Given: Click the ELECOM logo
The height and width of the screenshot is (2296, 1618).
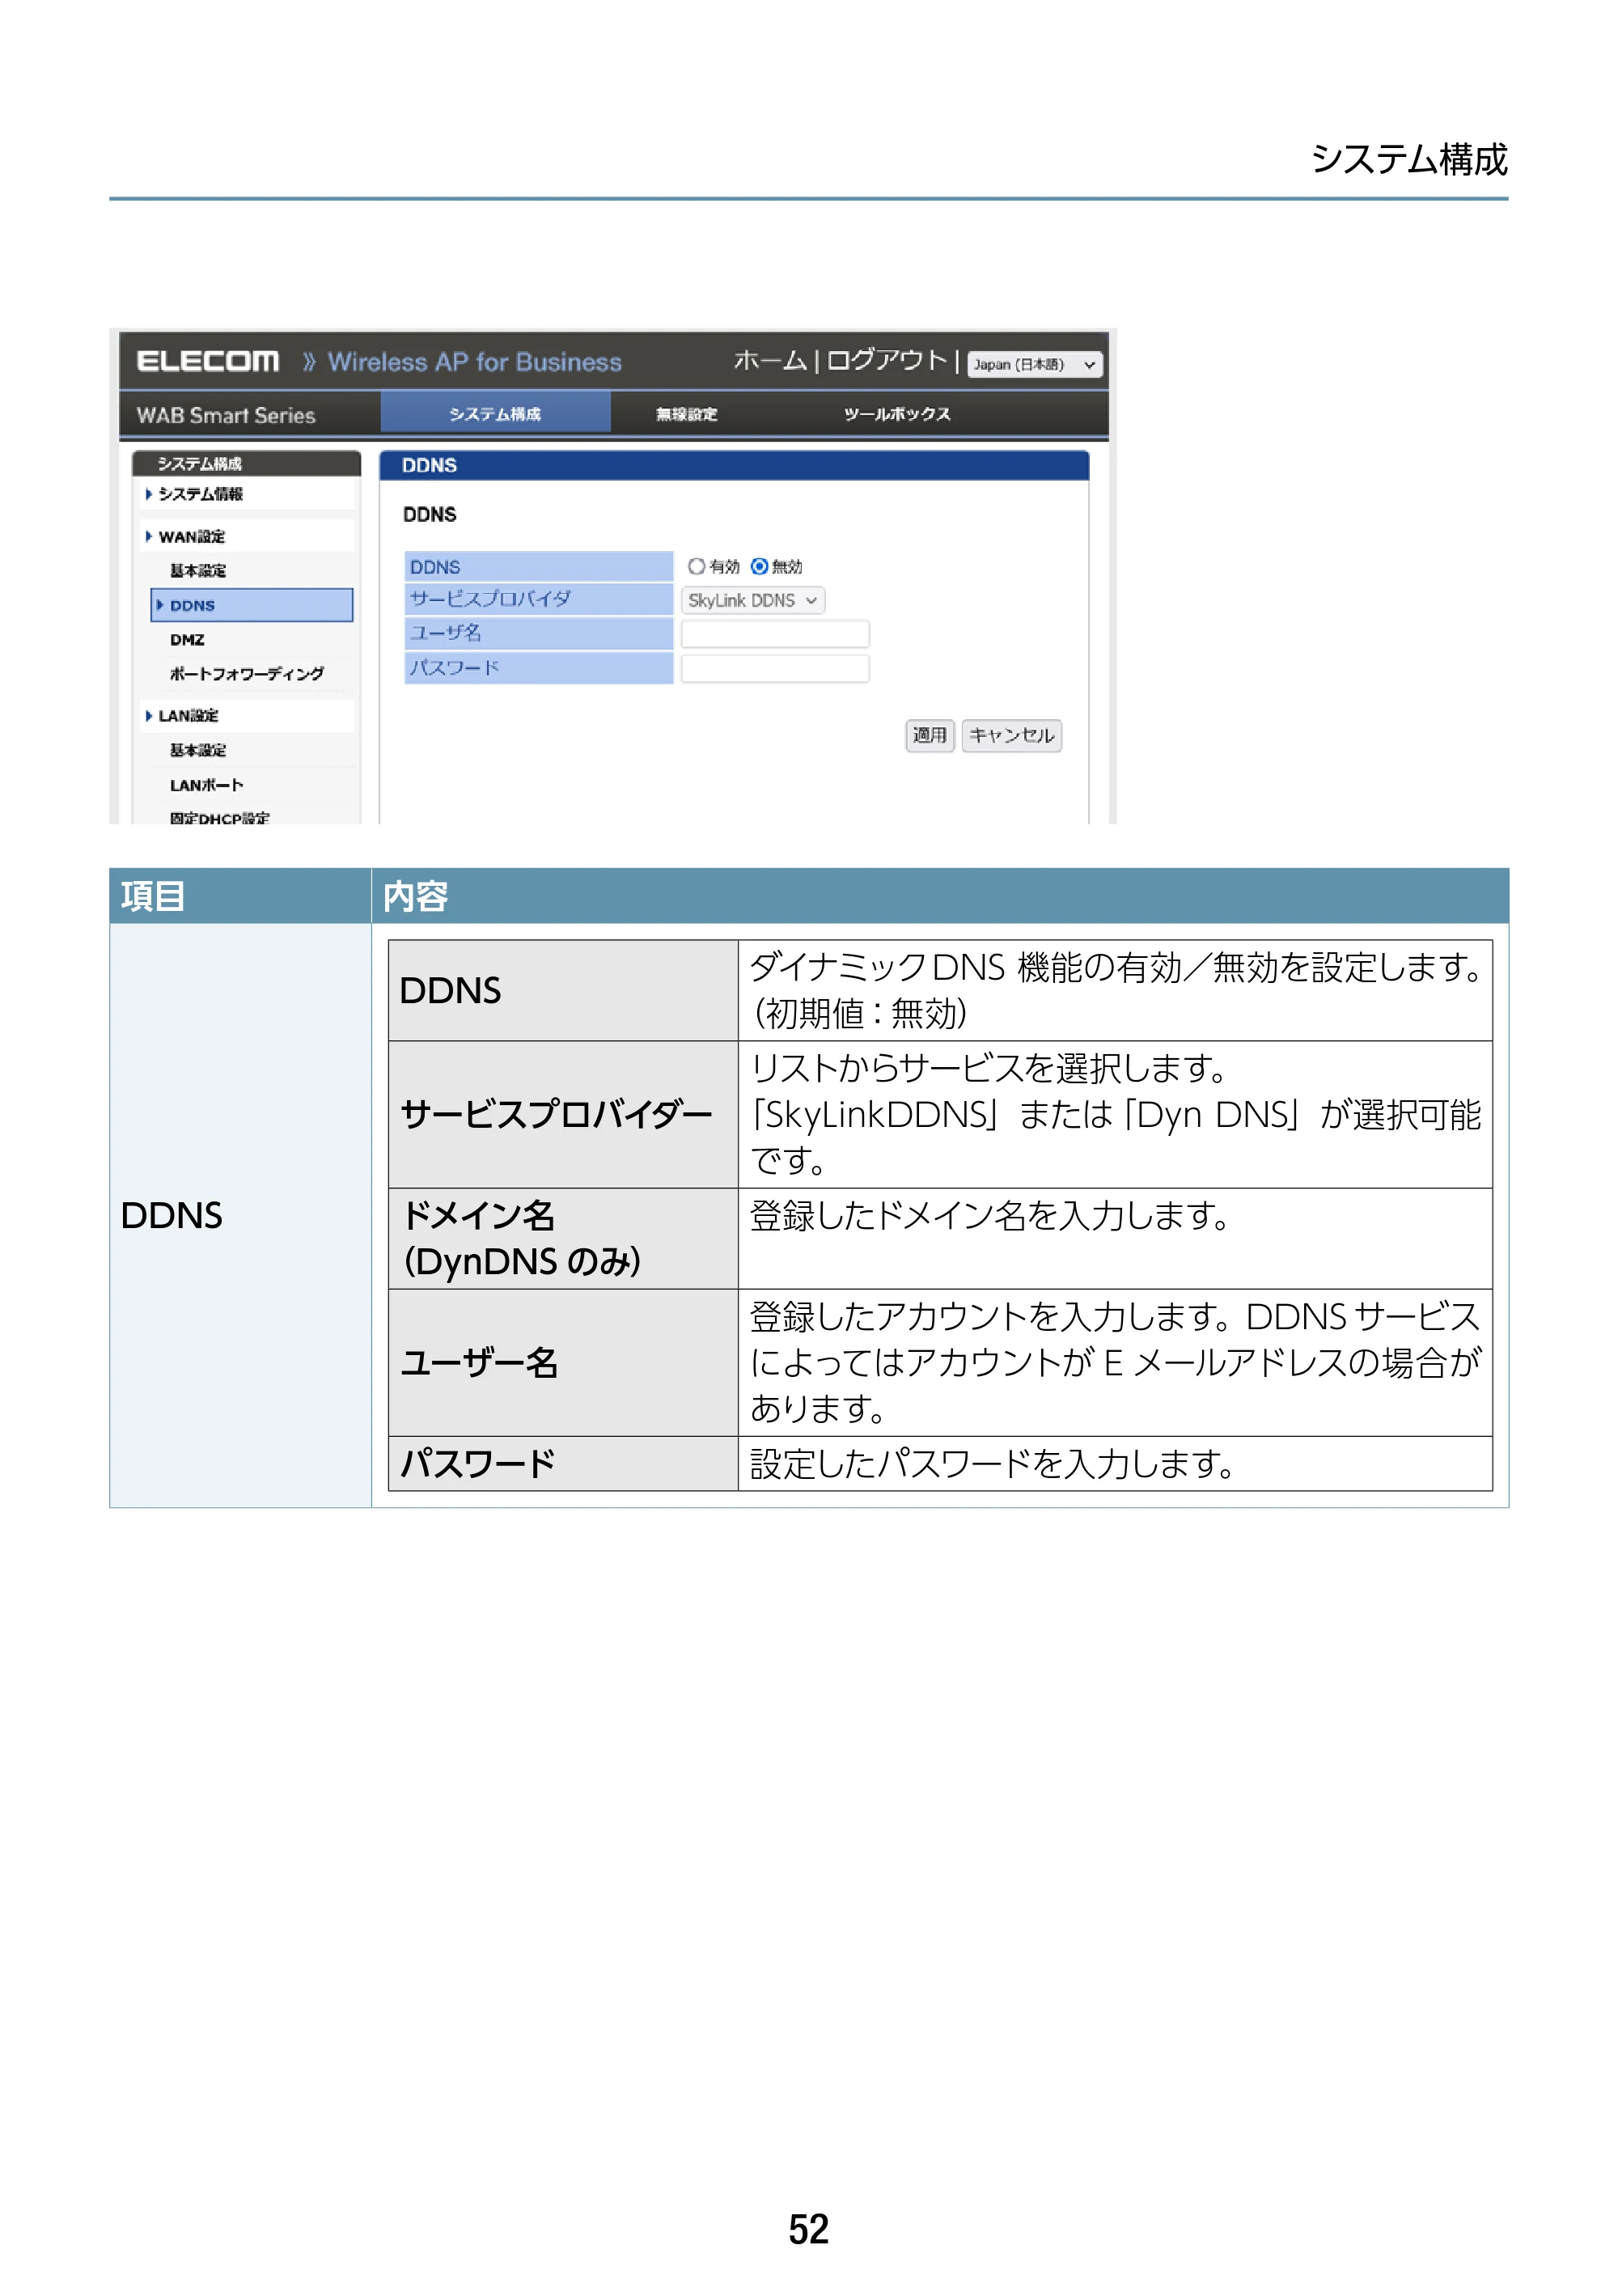Looking at the screenshot, I should click(x=208, y=361).
